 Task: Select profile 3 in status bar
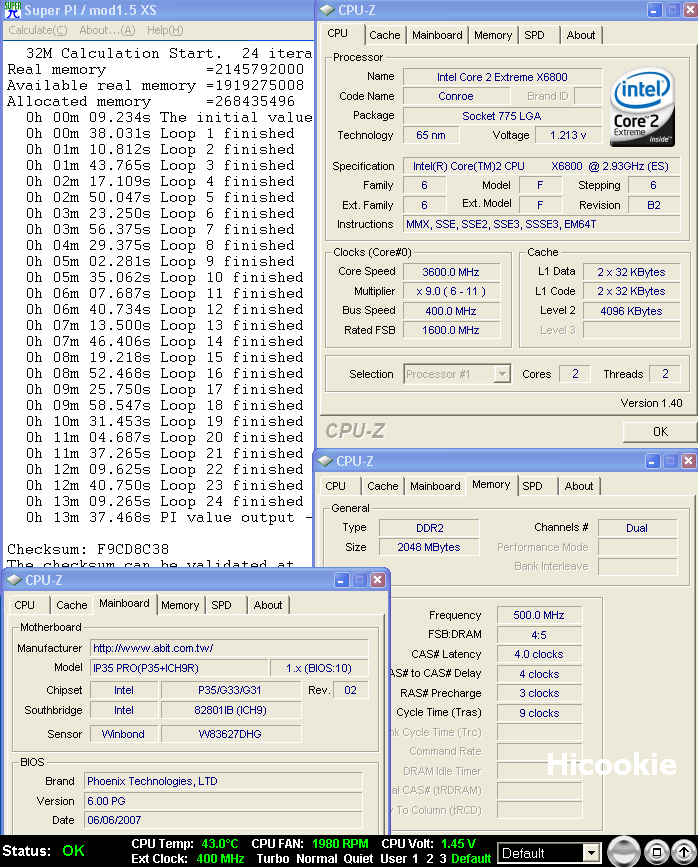[443, 859]
